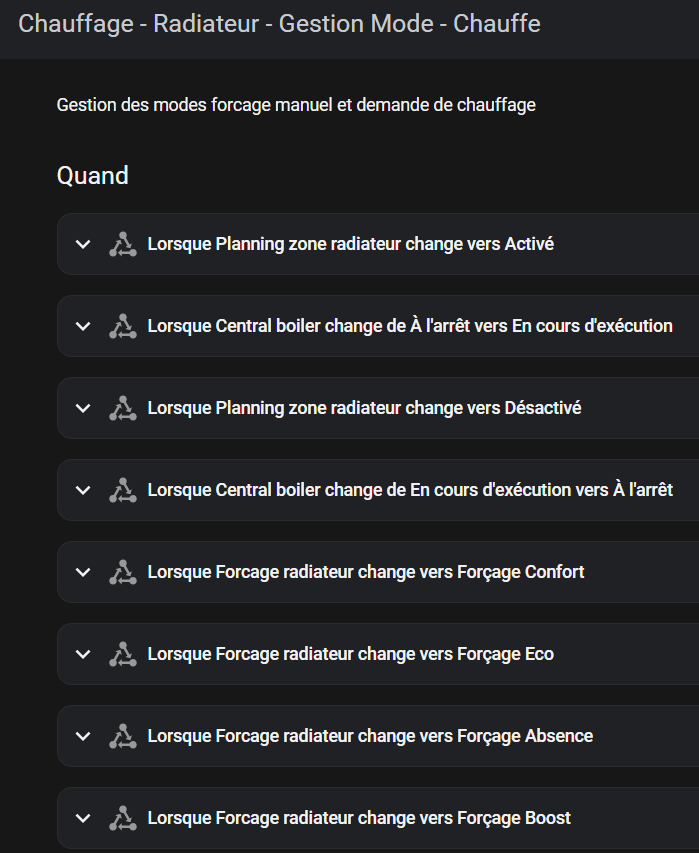Click state icon of Planning zone radiateur Activé trigger
Viewport: 699px width, 853px height.
[x=123, y=244]
